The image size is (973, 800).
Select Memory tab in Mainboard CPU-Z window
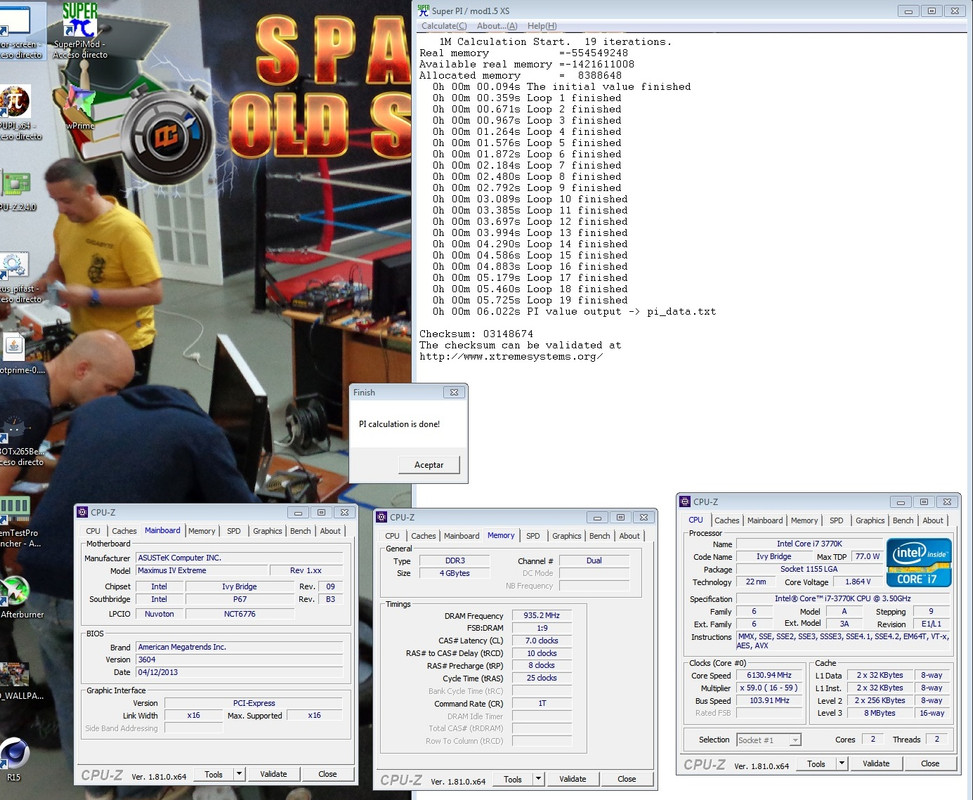(x=202, y=531)
